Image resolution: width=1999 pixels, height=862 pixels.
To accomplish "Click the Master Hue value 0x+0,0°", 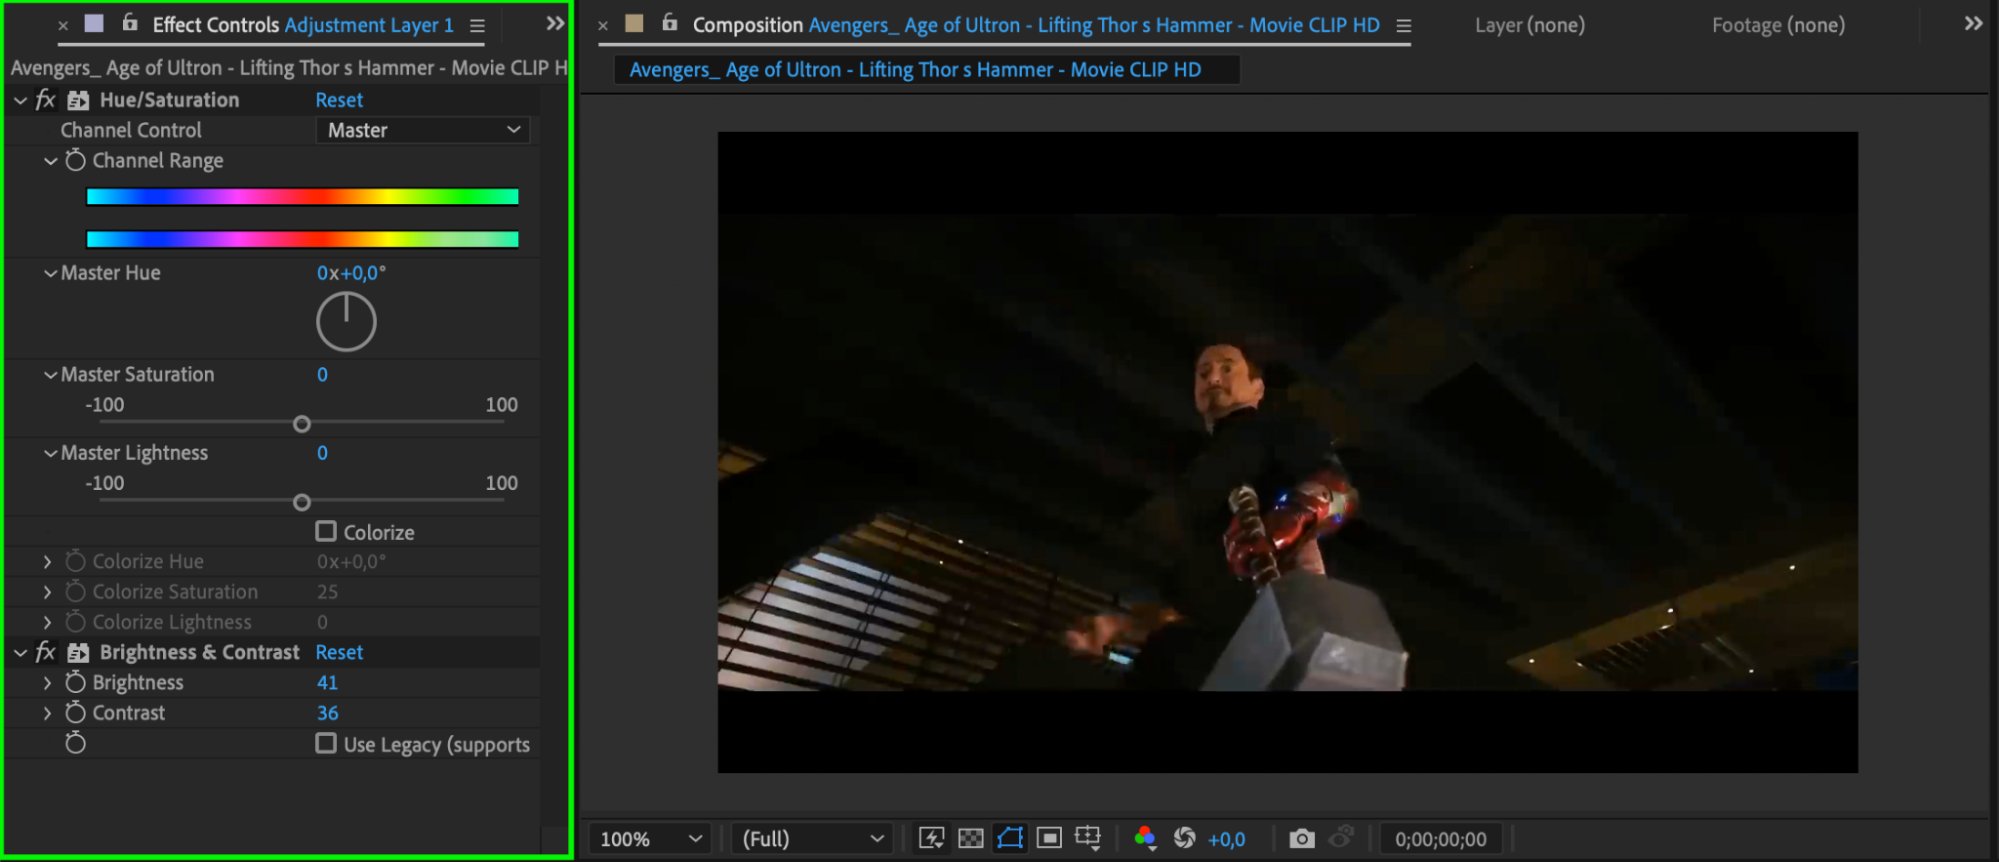I will 351,272.
